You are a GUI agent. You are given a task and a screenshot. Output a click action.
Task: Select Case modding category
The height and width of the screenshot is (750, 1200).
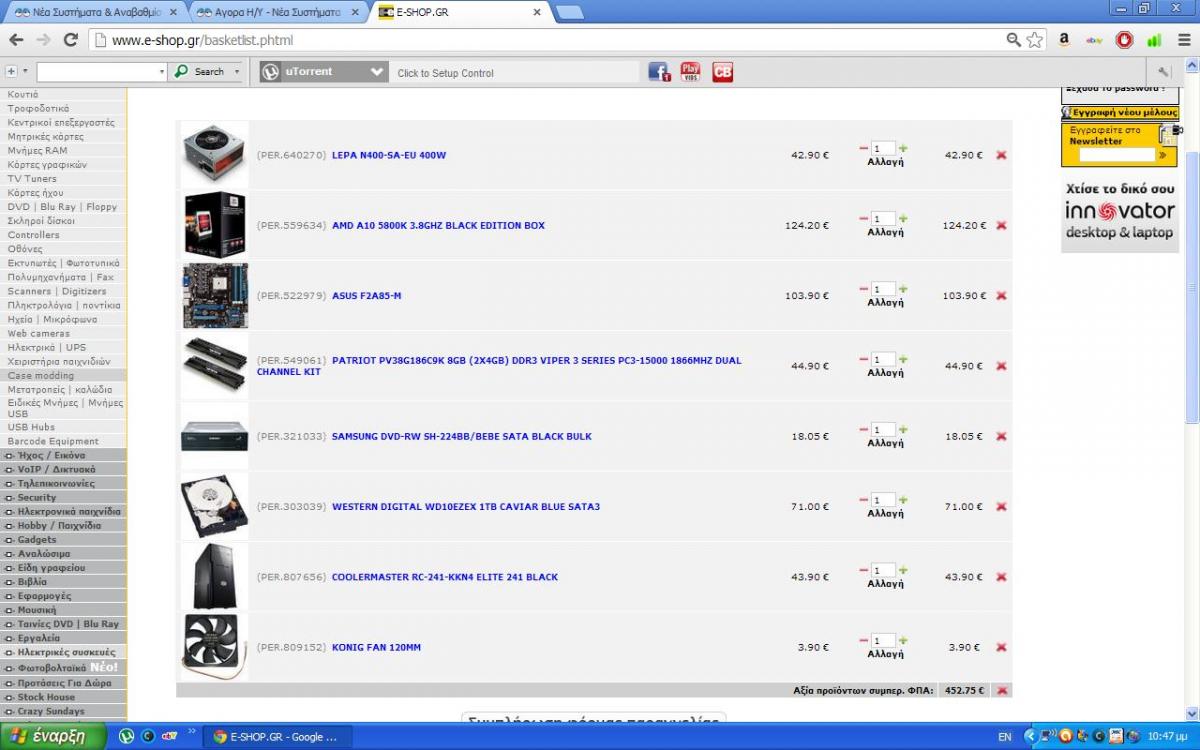pyautogui.click(x=41, y=376)
